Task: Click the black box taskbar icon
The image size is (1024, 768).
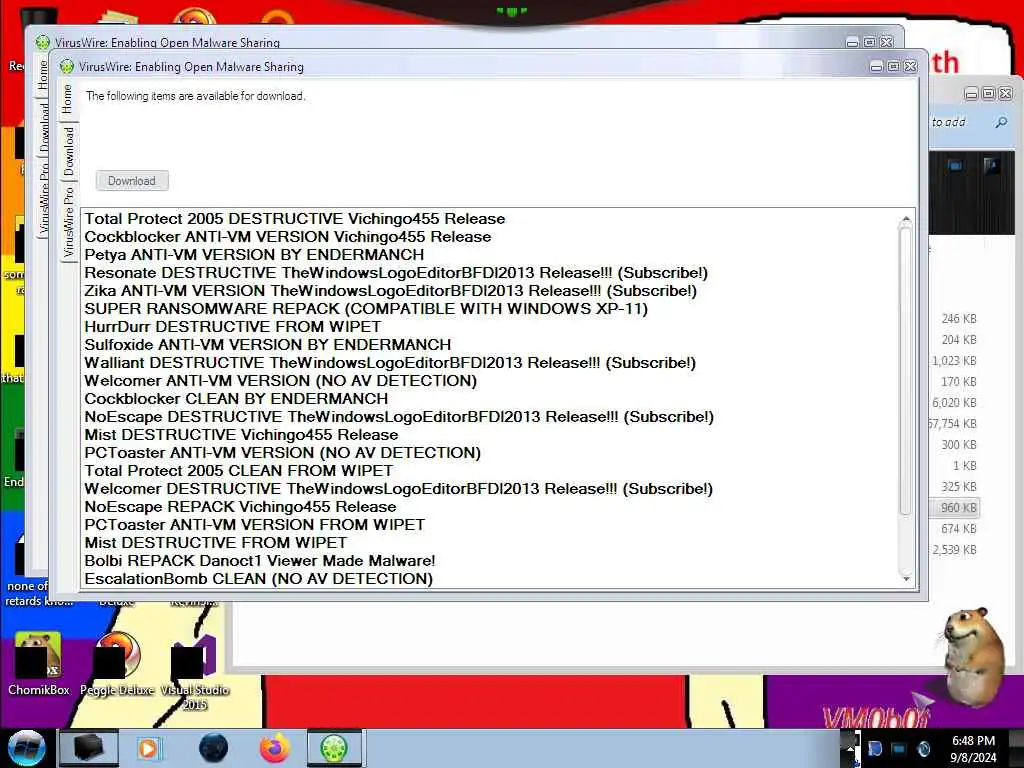Action: (88, 748)
